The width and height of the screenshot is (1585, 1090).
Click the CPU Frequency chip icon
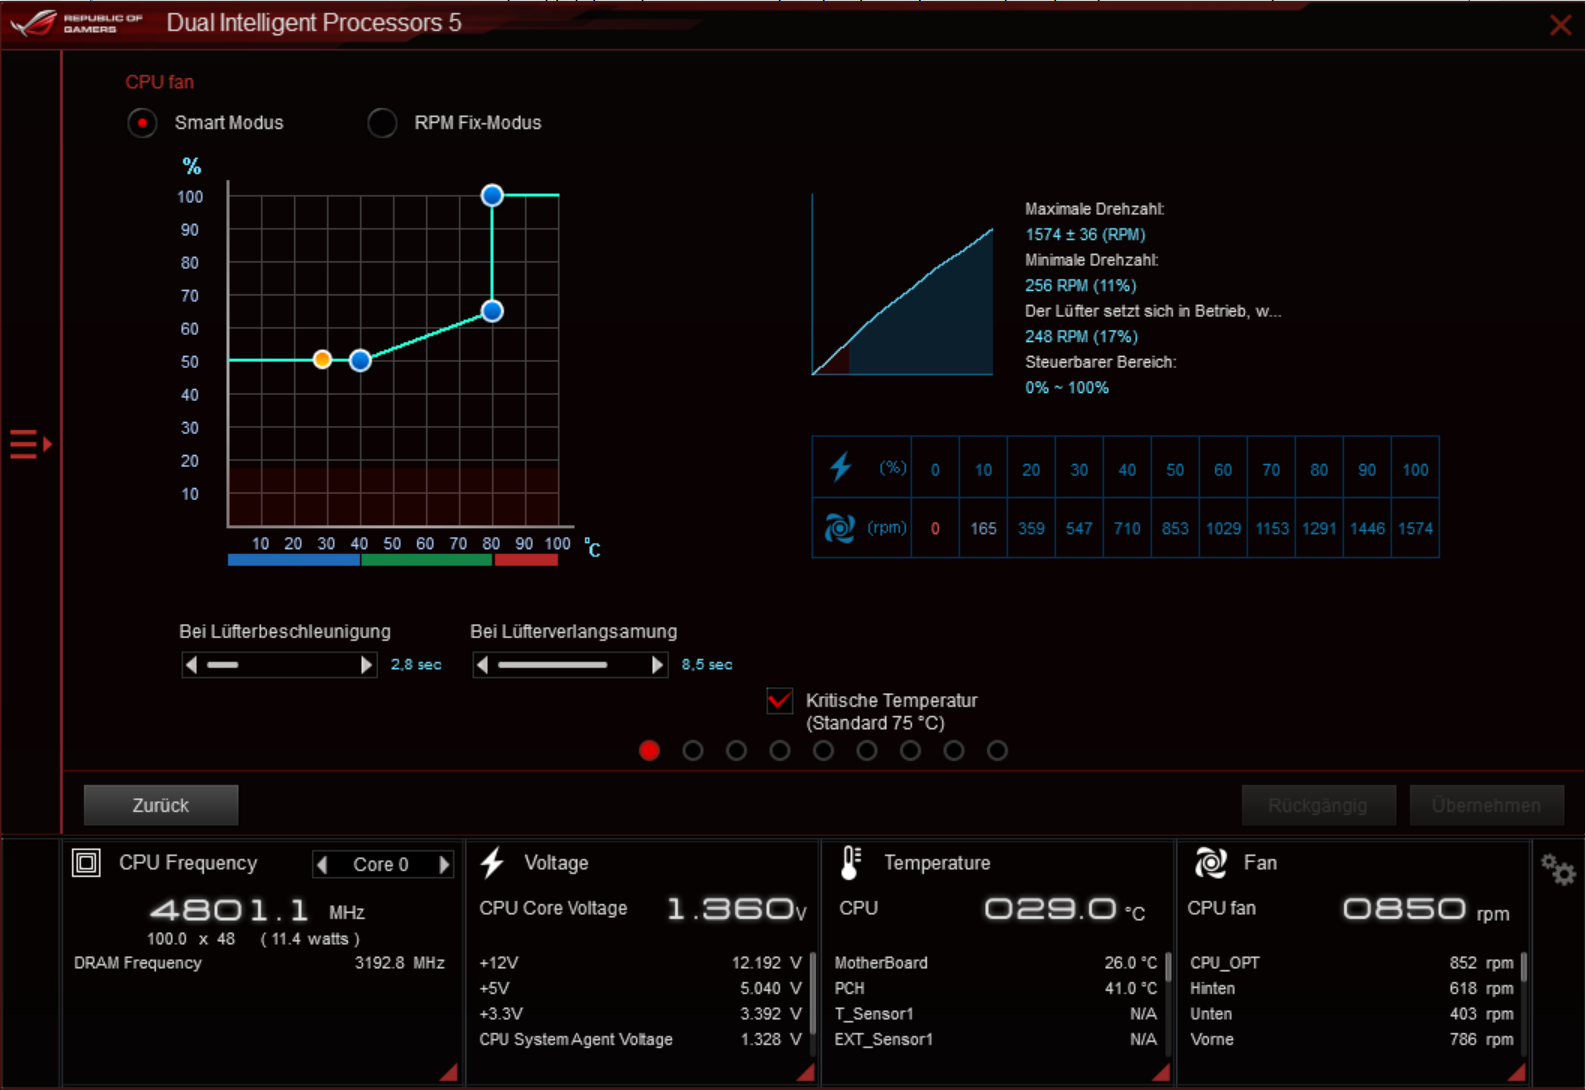point(87,862)
